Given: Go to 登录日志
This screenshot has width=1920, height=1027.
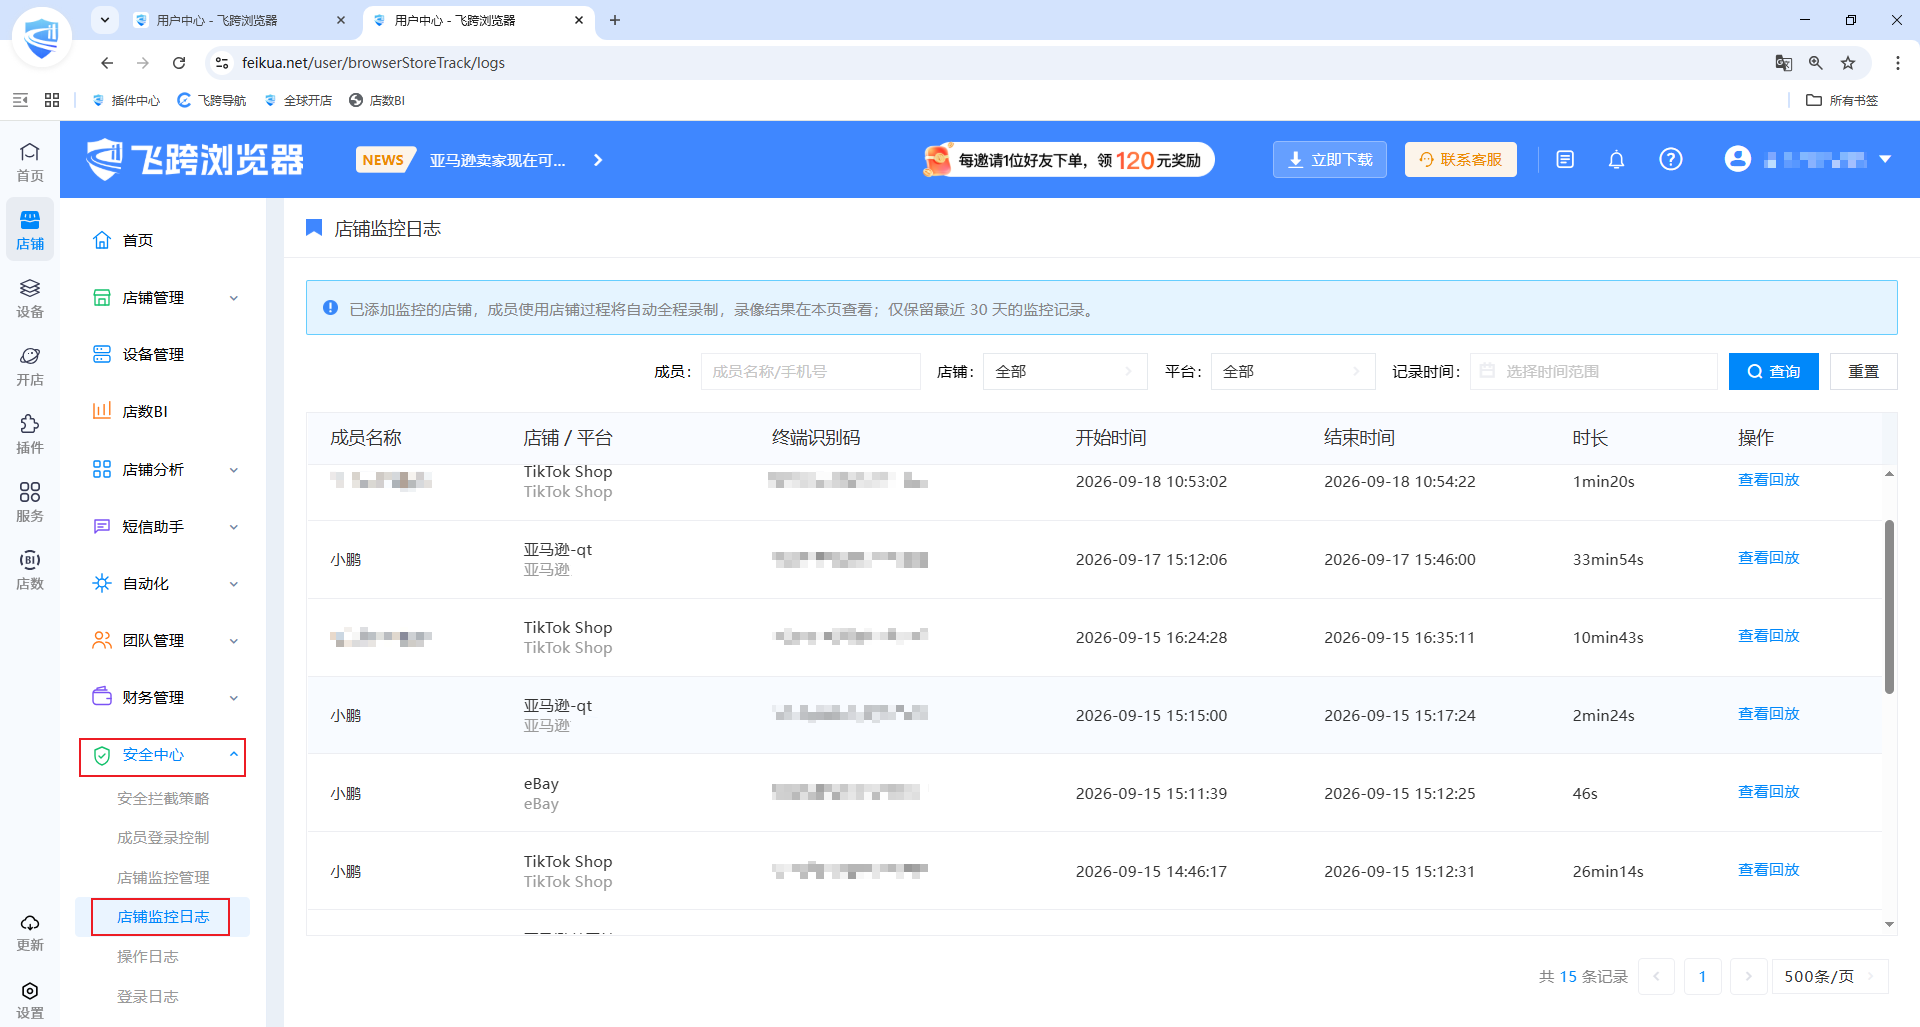Looking at the screenshot, I should [148, 997].
